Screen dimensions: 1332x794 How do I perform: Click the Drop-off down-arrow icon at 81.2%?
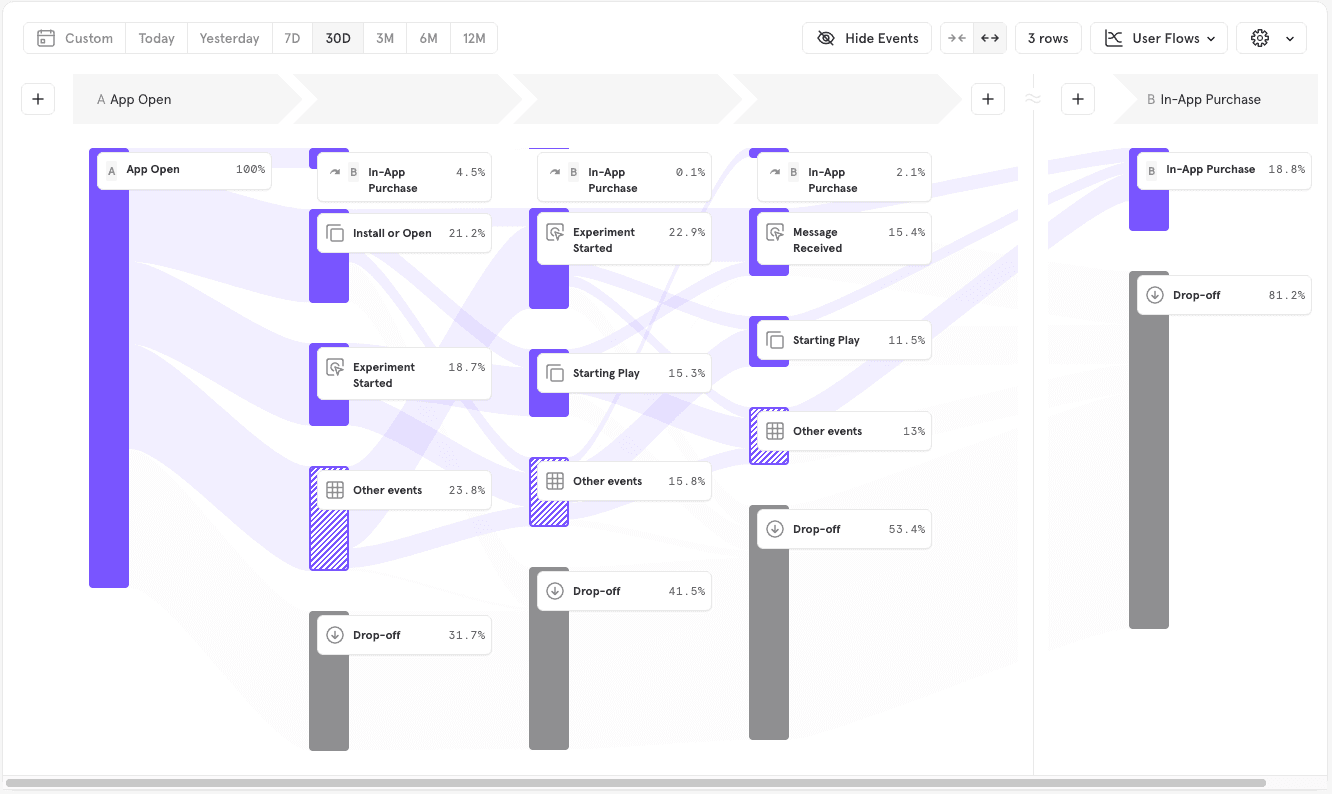click(x=1155, y=295)
